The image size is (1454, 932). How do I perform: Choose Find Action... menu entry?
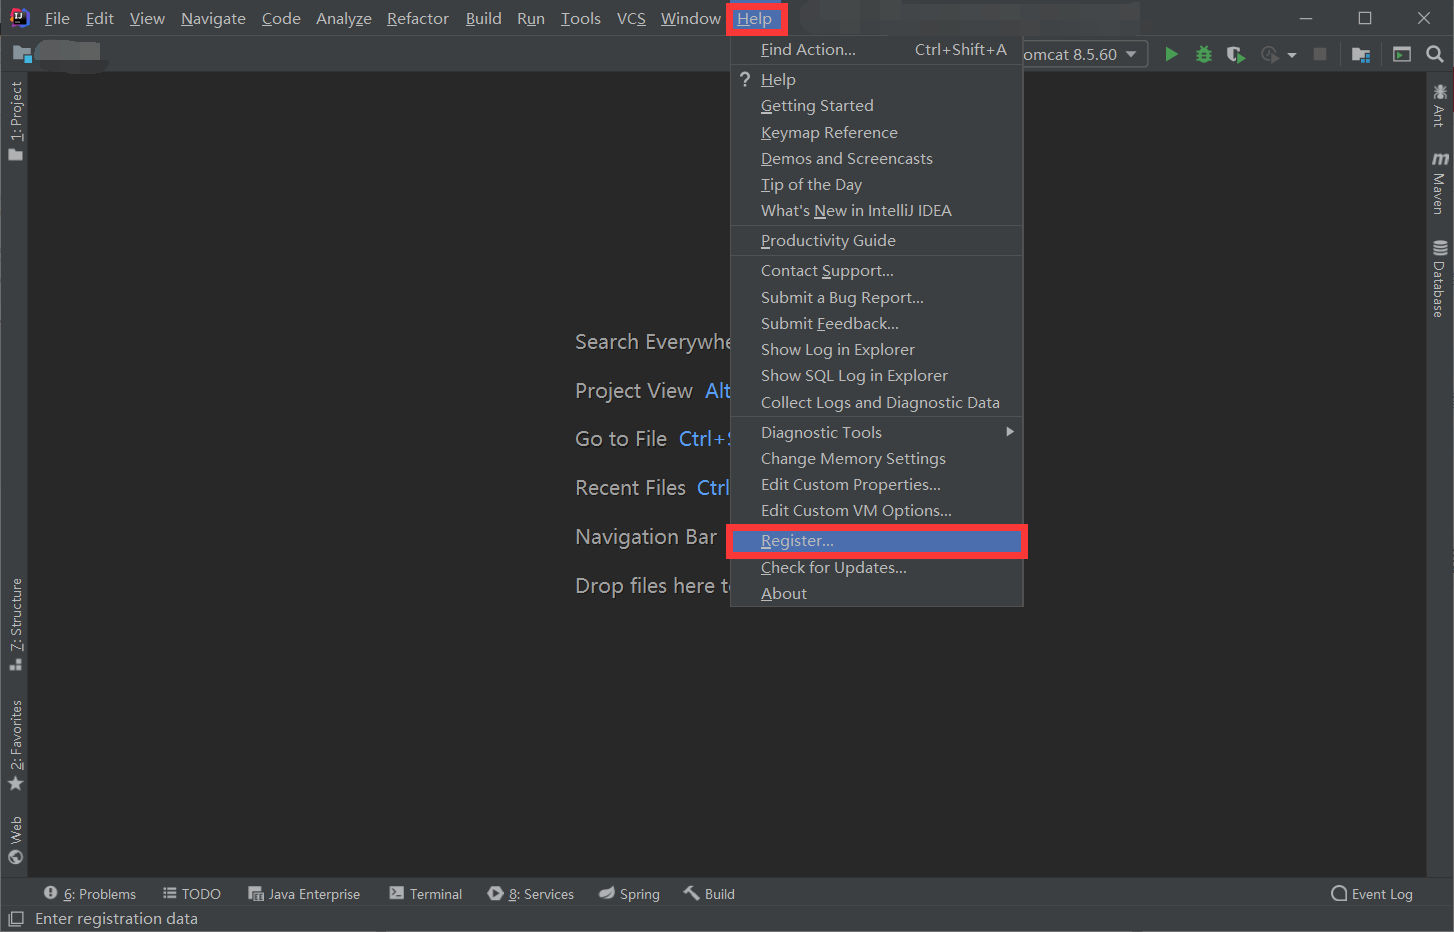[877, 50]
